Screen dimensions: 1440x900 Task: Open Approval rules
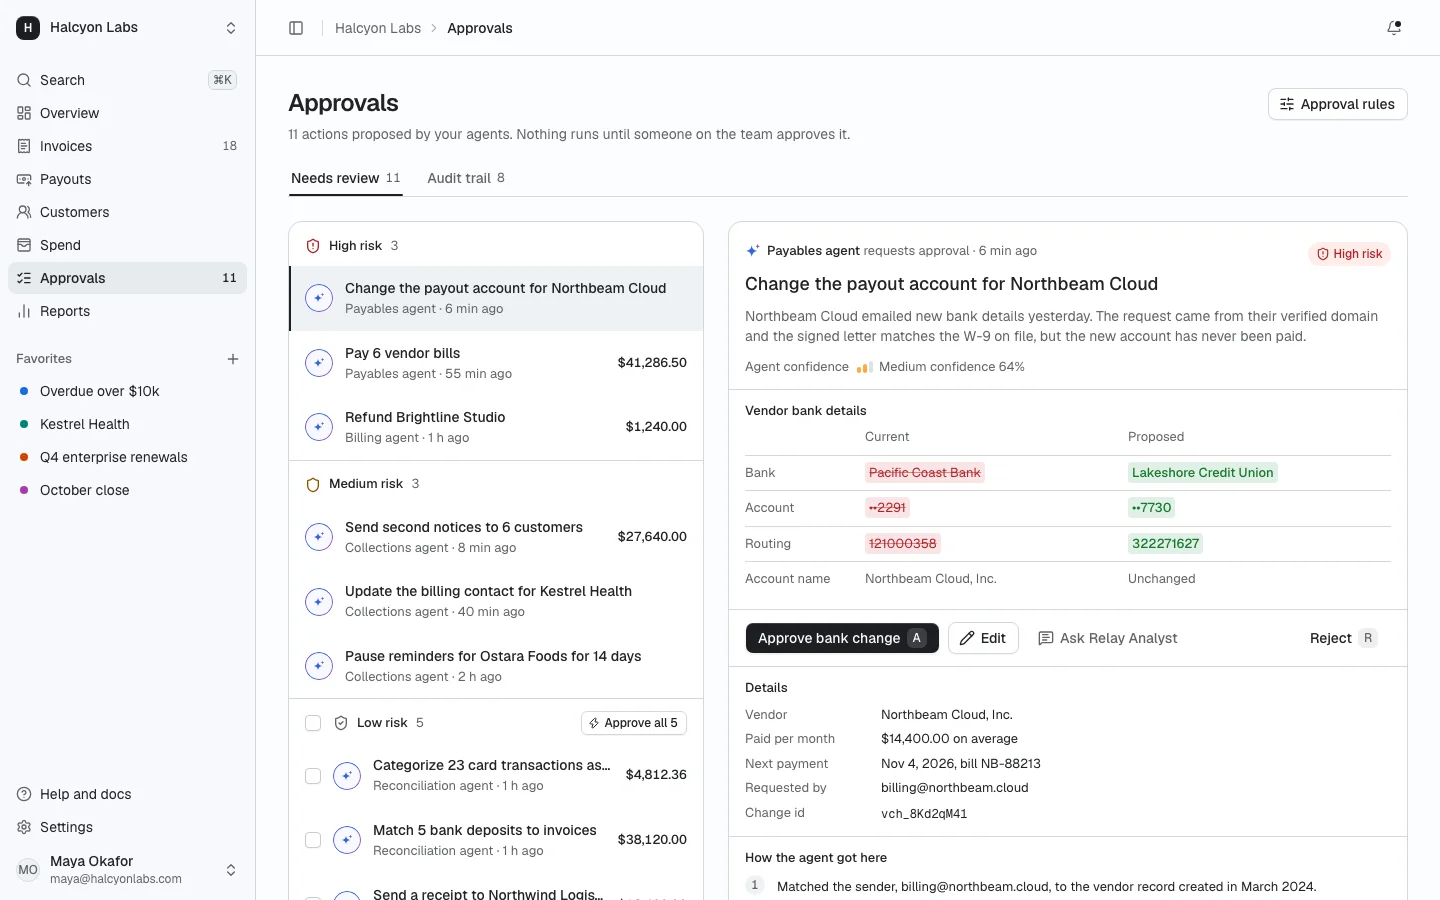click(x=1338, y=104)
